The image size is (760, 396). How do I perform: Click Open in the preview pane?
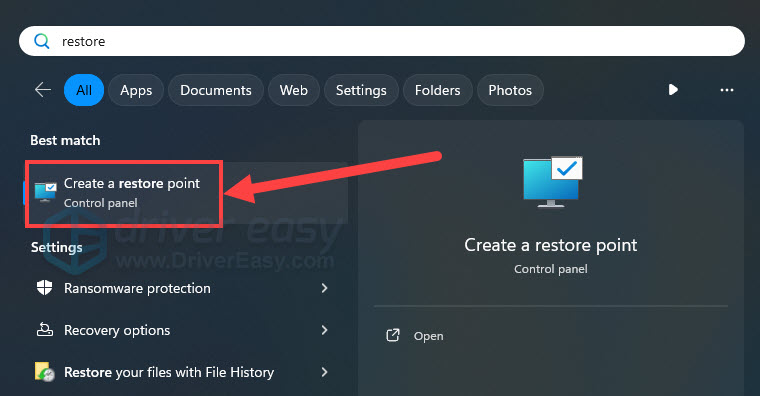click(x=428, y=336)
